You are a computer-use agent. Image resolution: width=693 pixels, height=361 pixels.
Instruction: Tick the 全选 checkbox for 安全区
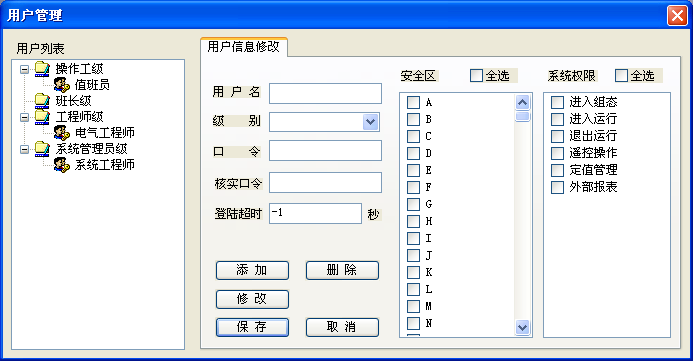click(x=476, y=76)
